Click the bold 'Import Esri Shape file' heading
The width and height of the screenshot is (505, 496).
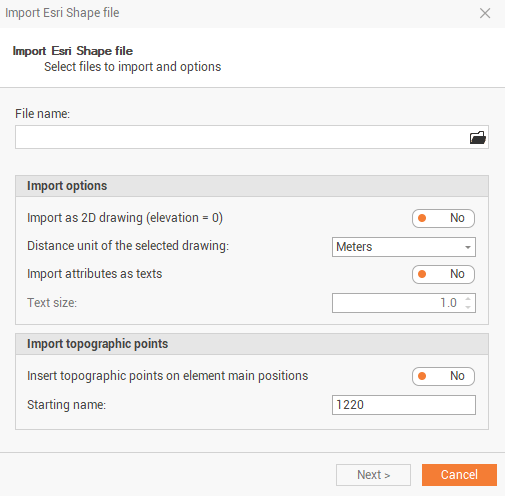(x=73, y=51)
